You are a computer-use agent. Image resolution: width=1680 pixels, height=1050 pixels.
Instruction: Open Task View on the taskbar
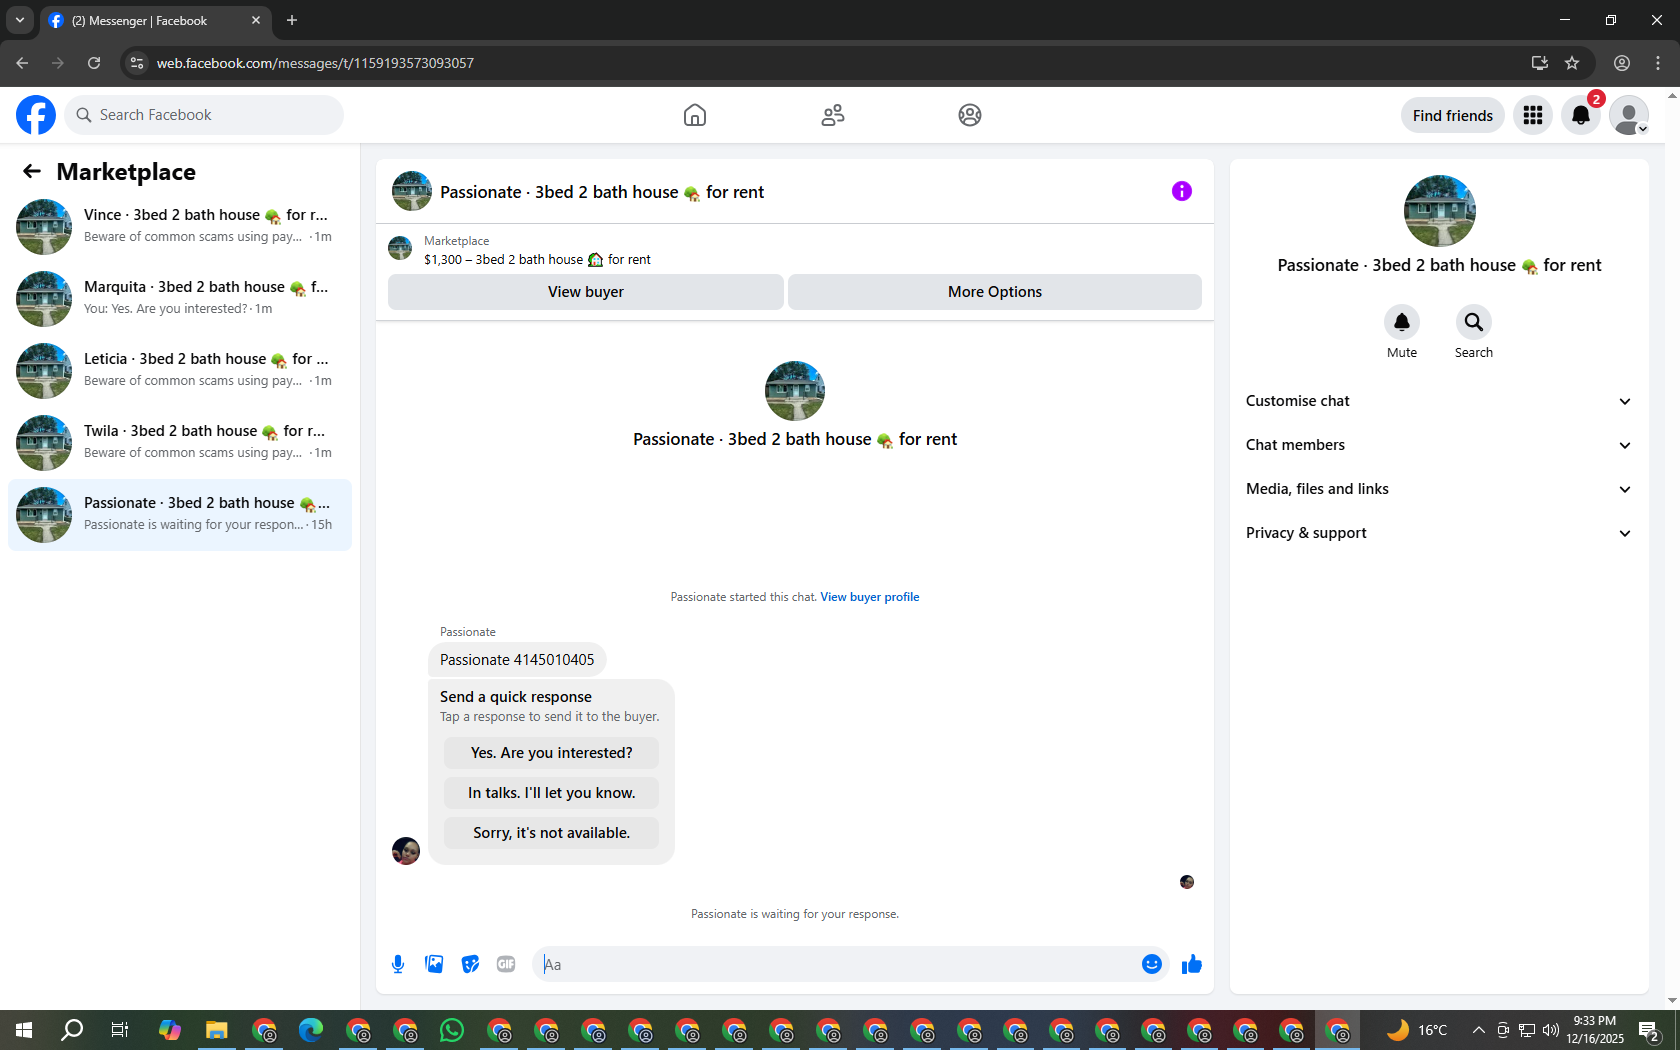coord(119,1030)
